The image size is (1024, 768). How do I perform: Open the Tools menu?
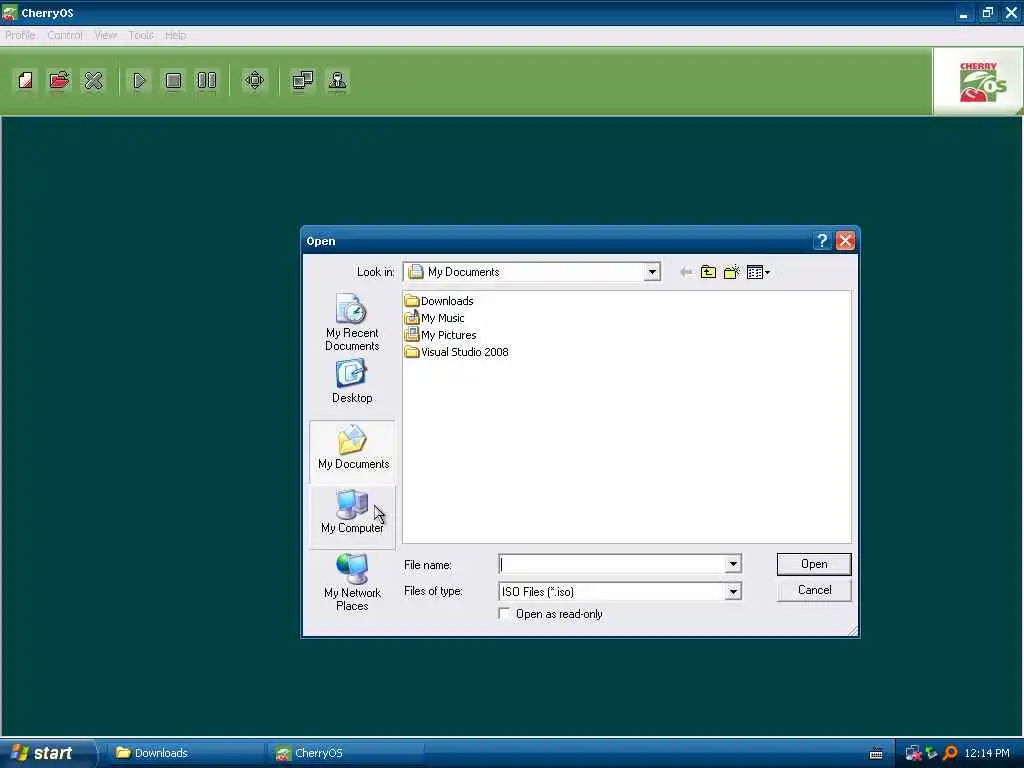[x=141, y=35]
